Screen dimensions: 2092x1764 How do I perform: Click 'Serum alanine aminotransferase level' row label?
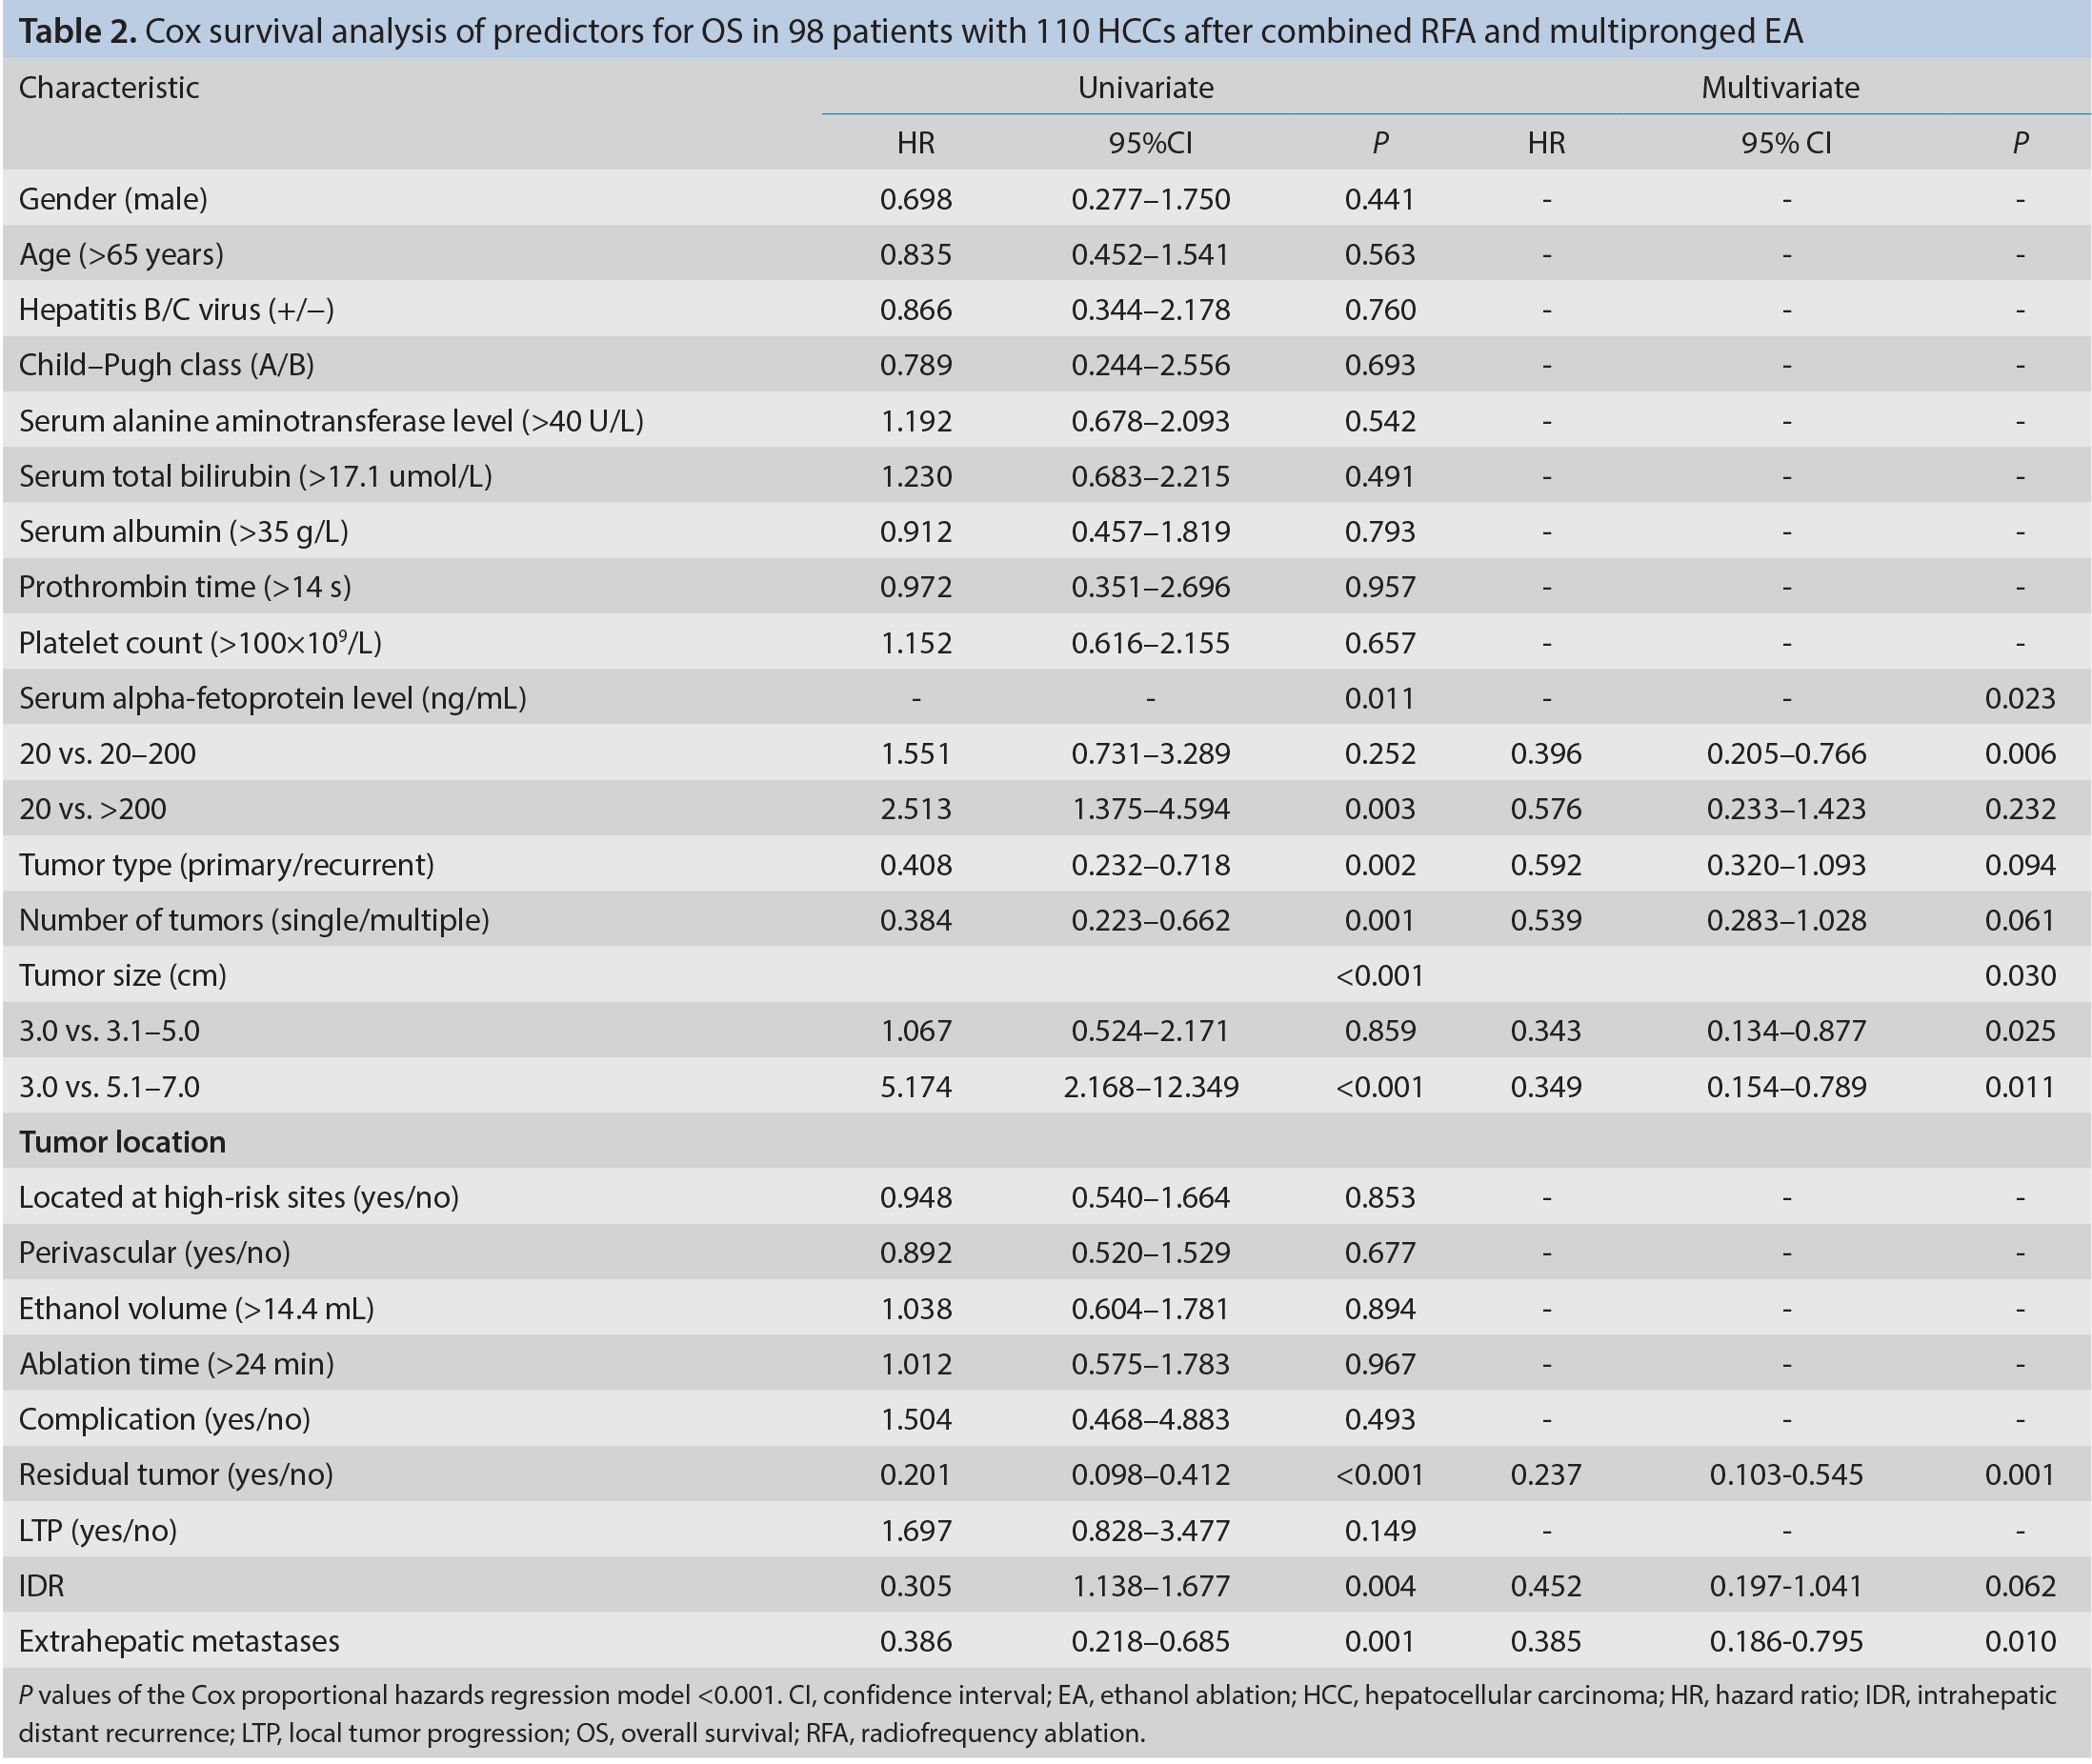coord(331,421)
